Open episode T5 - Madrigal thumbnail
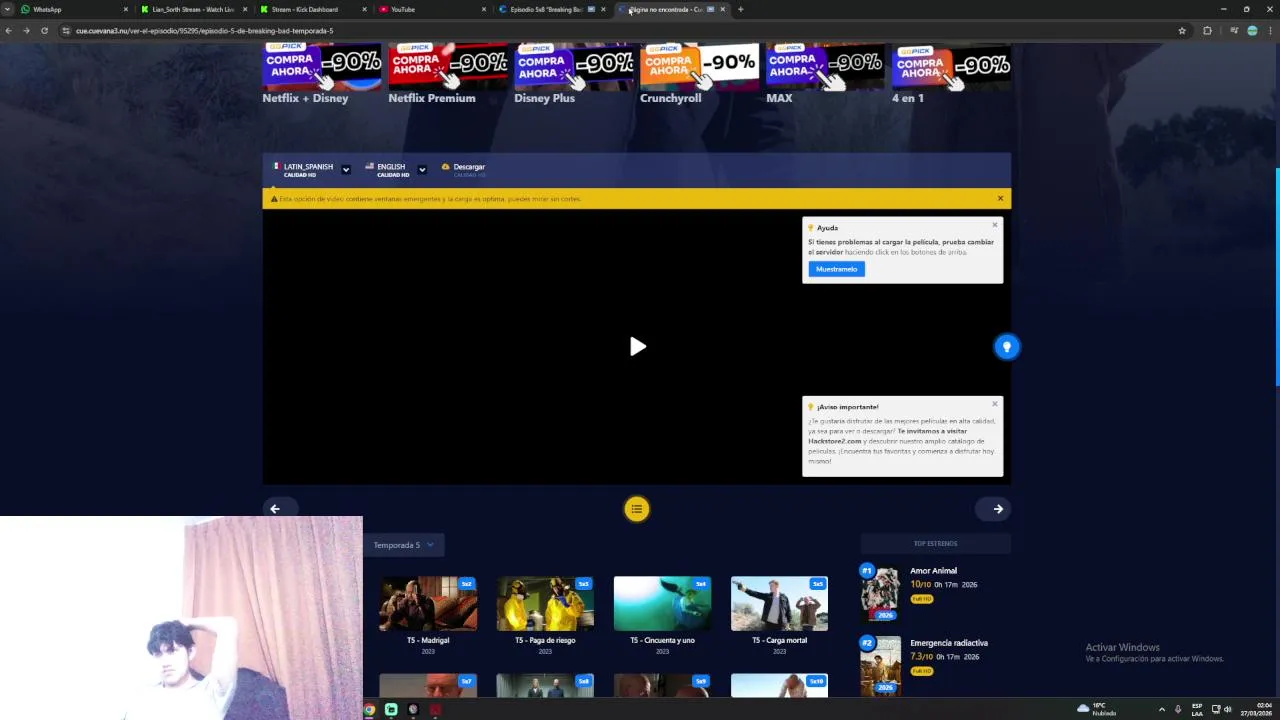This screenshot has width=1280, height=720. coord(428,604)
